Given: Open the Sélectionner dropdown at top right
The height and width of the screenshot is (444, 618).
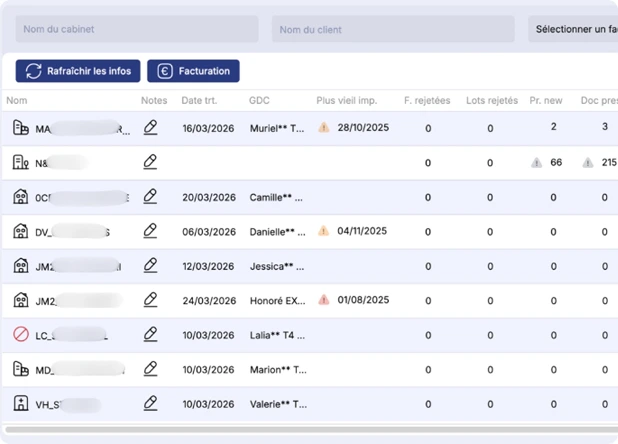Looking at the screenshot, I should tap(573, 29).
